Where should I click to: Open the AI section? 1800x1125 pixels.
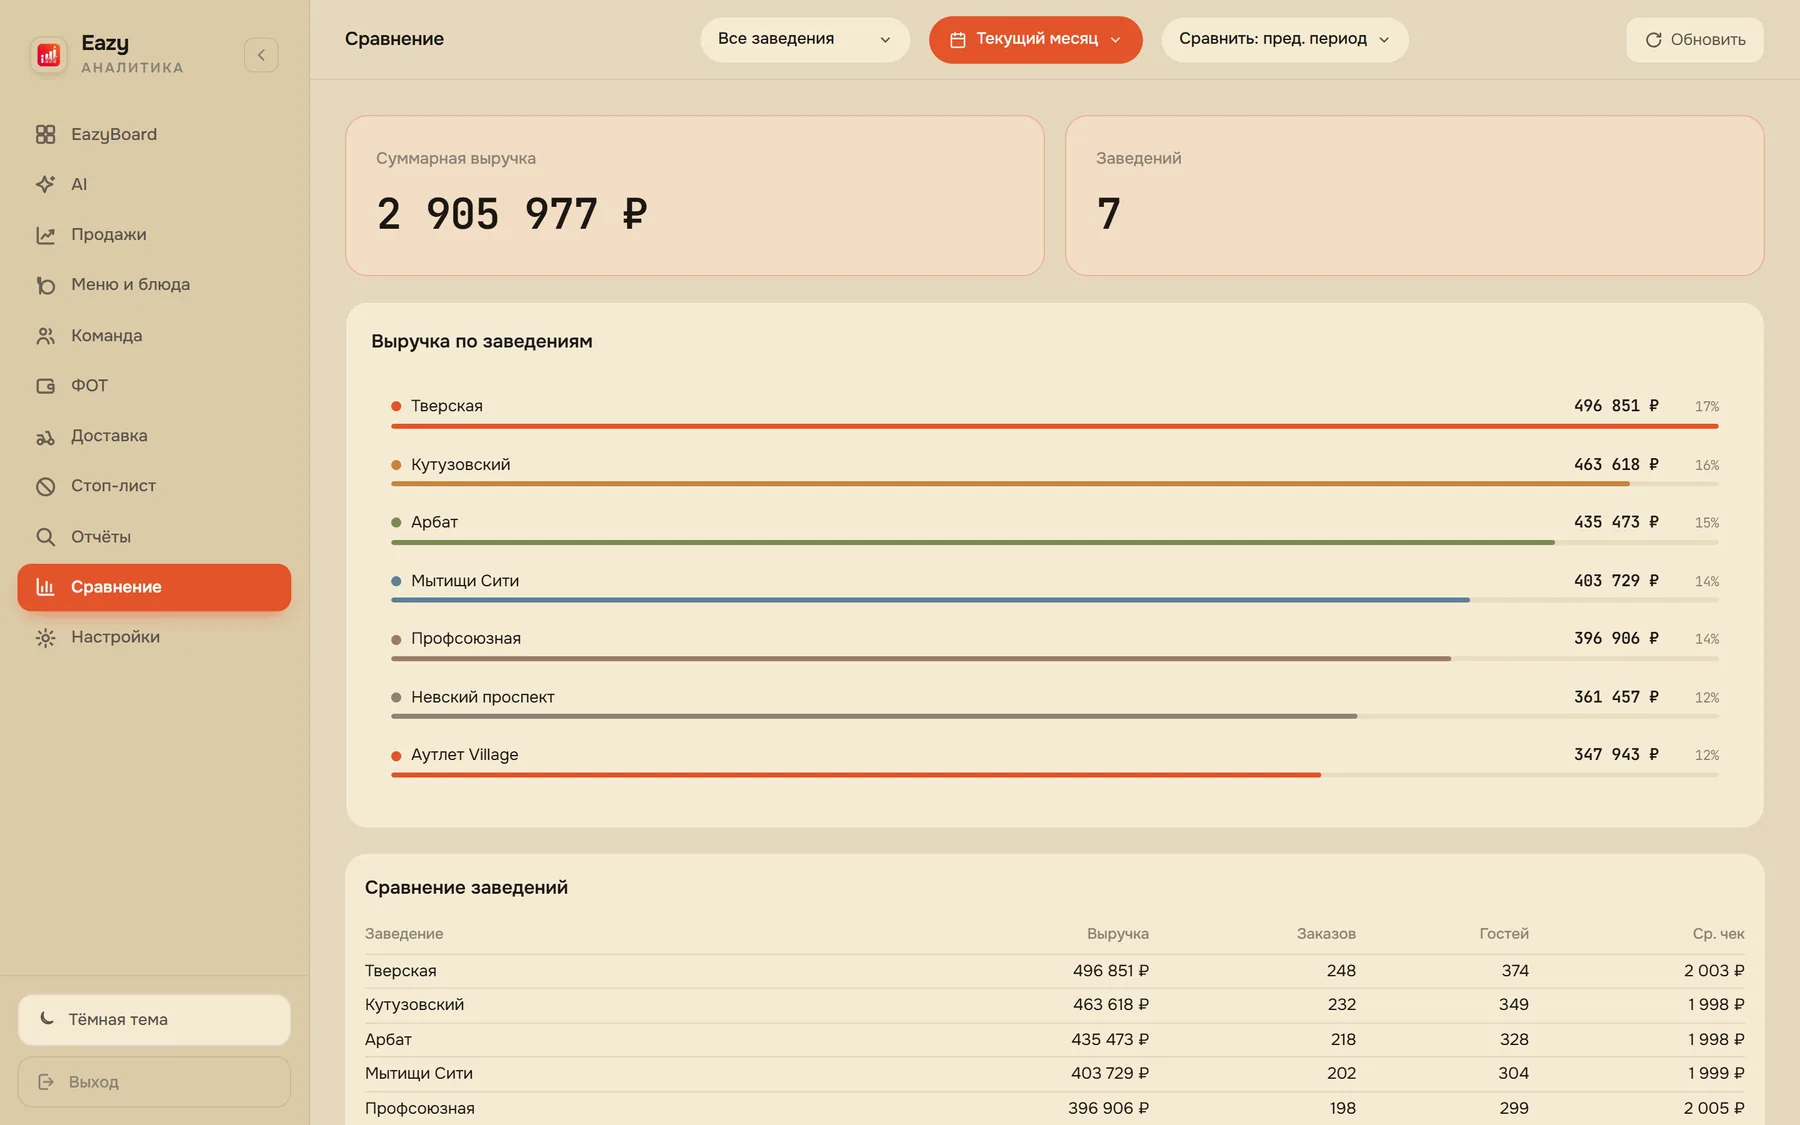pyautogui.click(x=154, y=184)
